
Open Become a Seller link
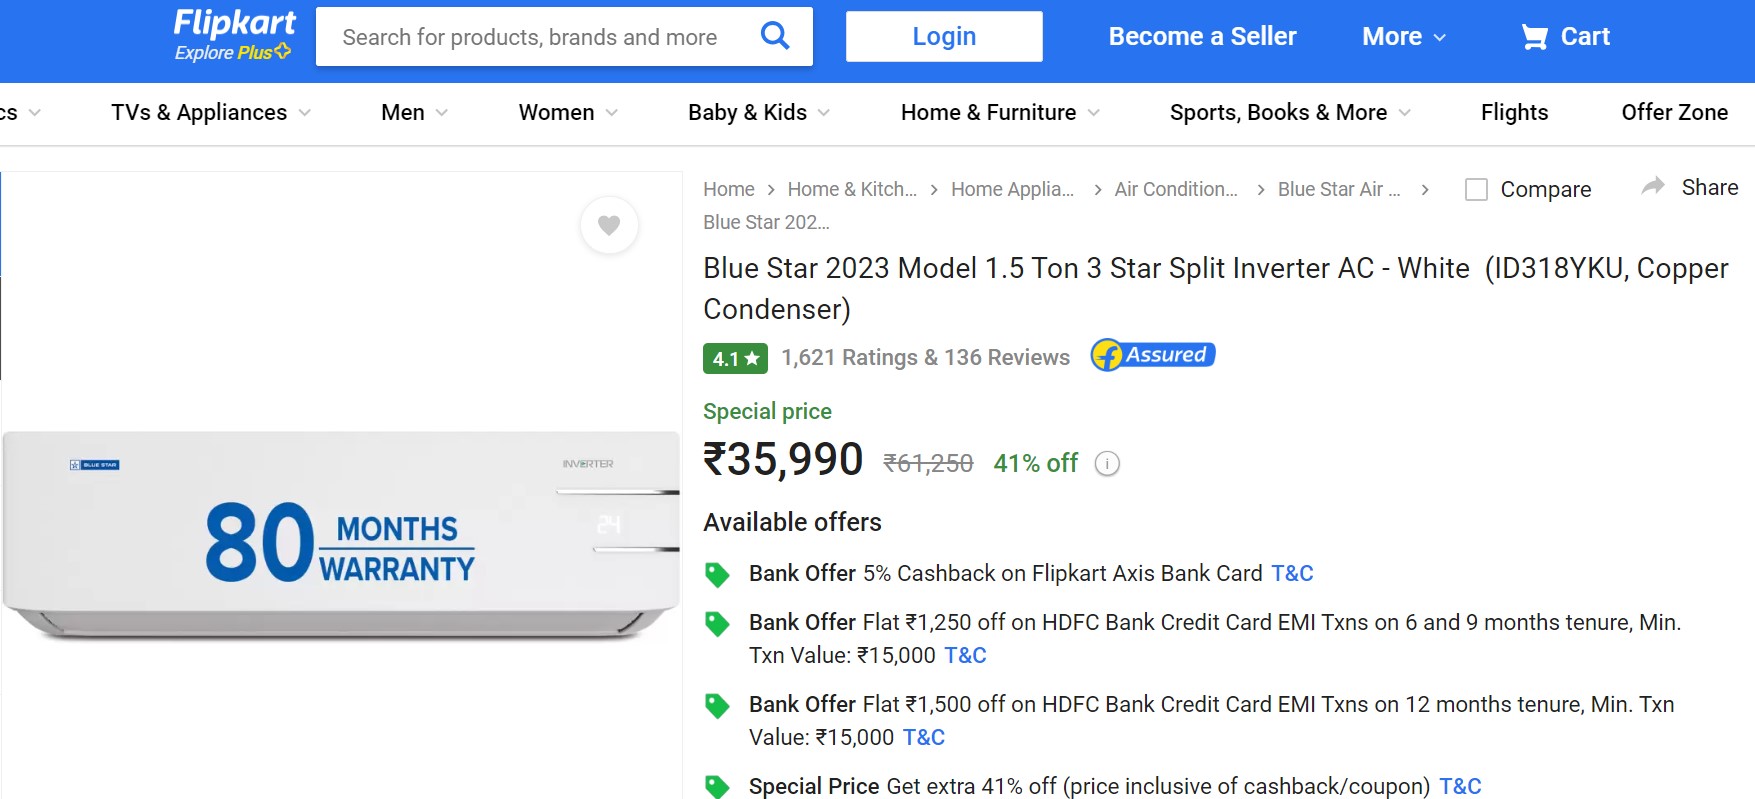(1202, 37)
